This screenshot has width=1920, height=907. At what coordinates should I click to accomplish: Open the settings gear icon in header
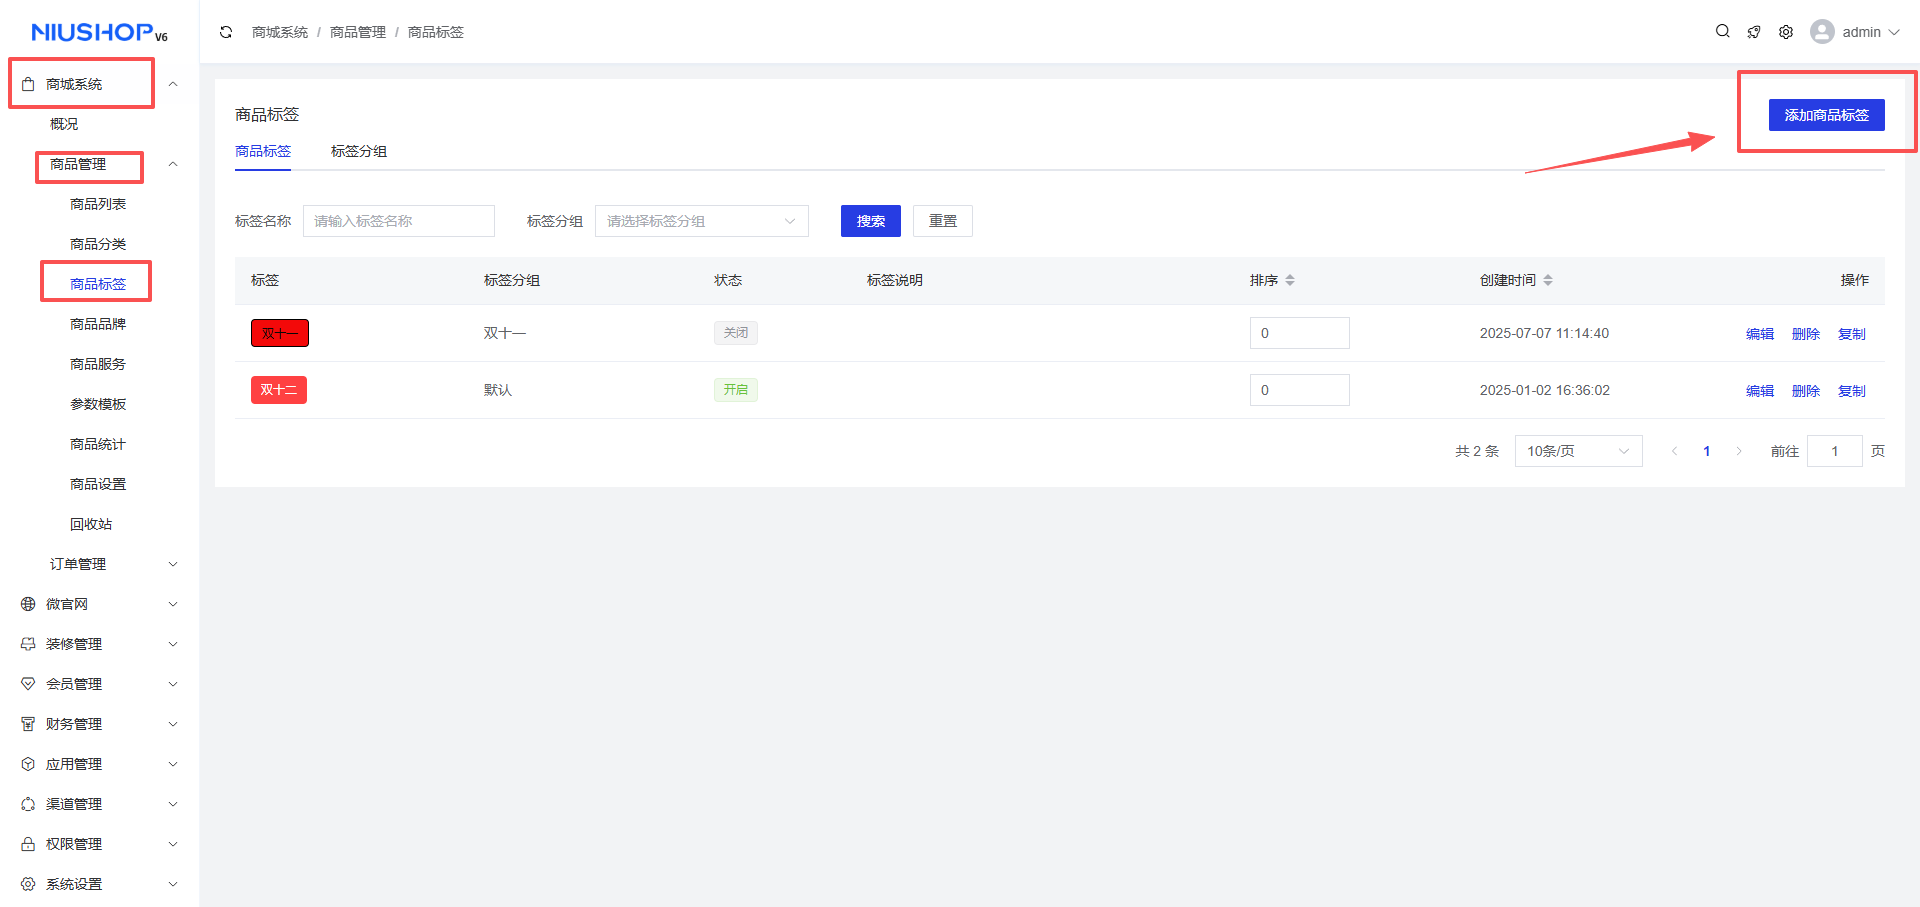1786,32
